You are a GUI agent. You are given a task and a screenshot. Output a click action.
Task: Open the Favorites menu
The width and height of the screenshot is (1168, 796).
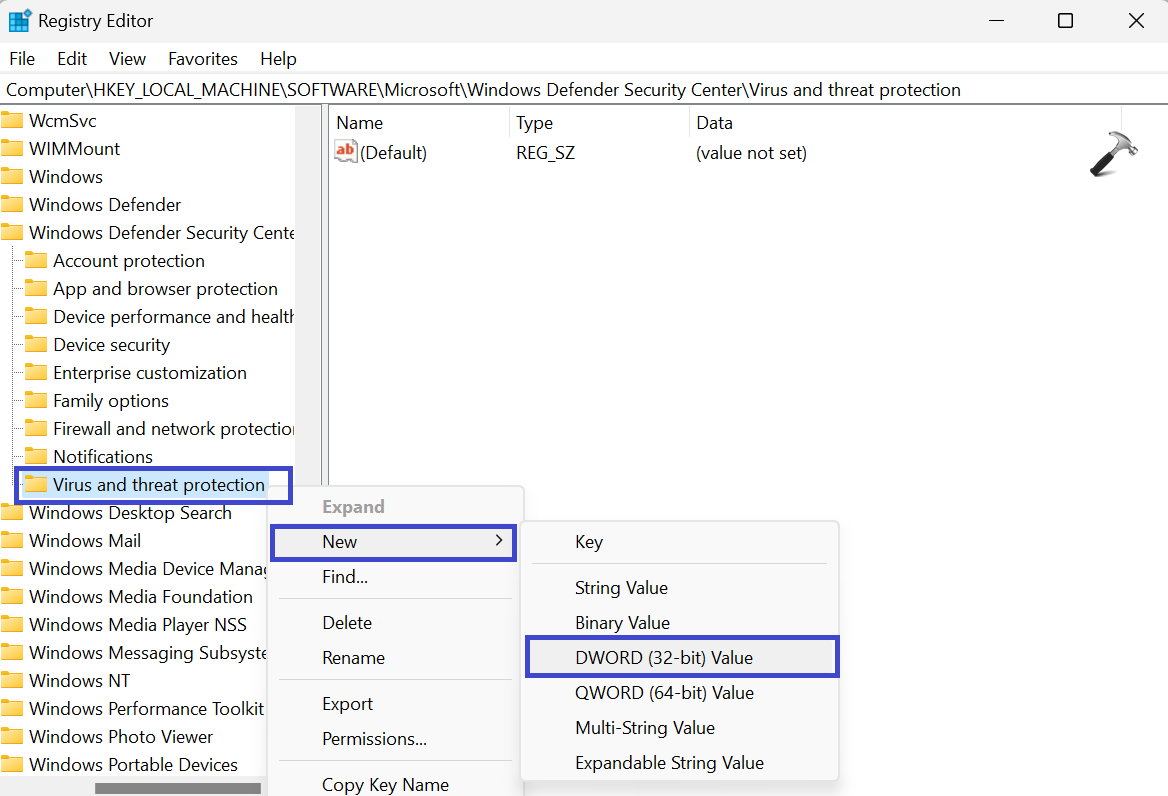pyautogui.click(x=203, y=59)
